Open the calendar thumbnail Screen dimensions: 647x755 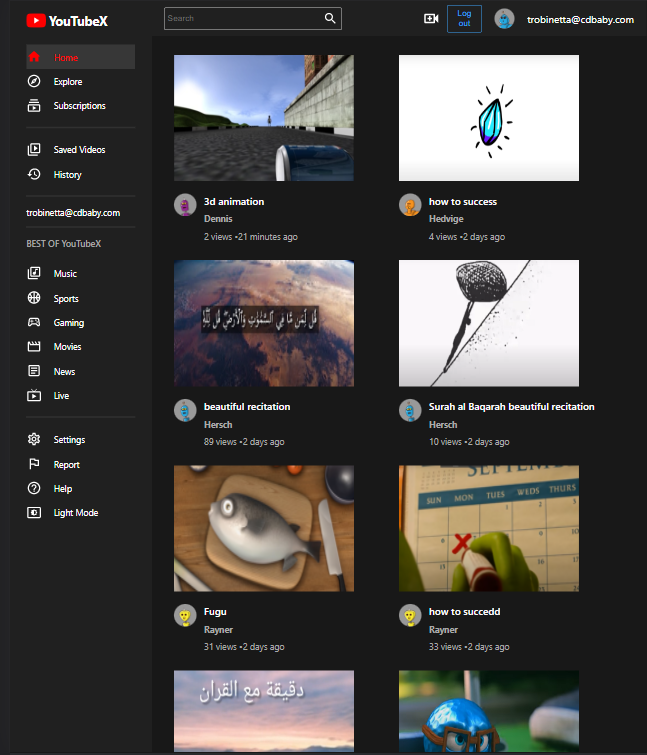[489, 528]
